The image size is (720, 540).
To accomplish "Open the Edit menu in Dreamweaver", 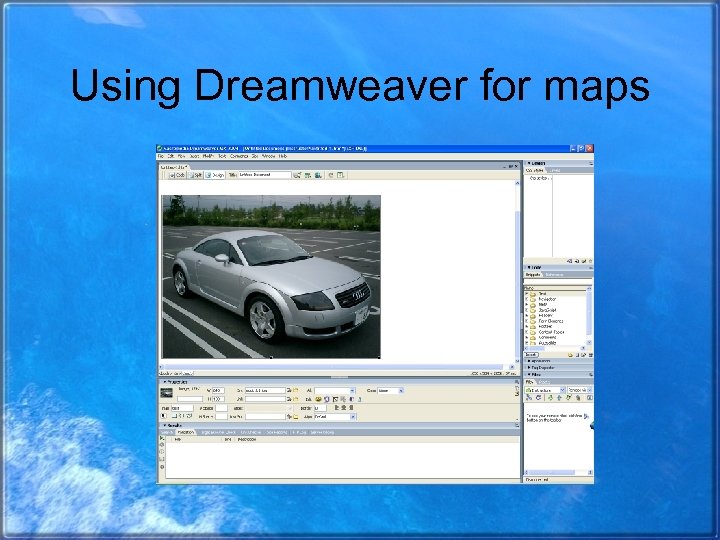I will click(x=170, y=156).
